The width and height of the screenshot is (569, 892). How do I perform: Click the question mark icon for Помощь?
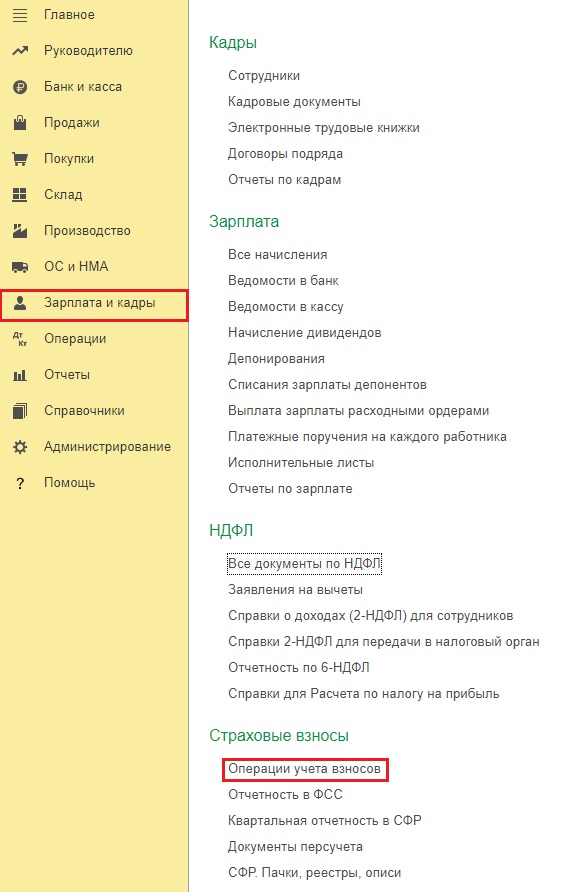(x=20, y=484)
